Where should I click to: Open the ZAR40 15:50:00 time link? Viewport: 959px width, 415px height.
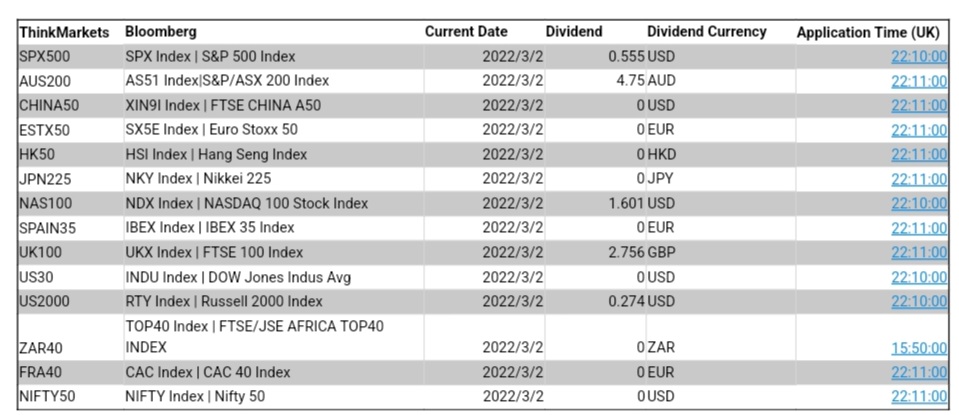(918, 347)
